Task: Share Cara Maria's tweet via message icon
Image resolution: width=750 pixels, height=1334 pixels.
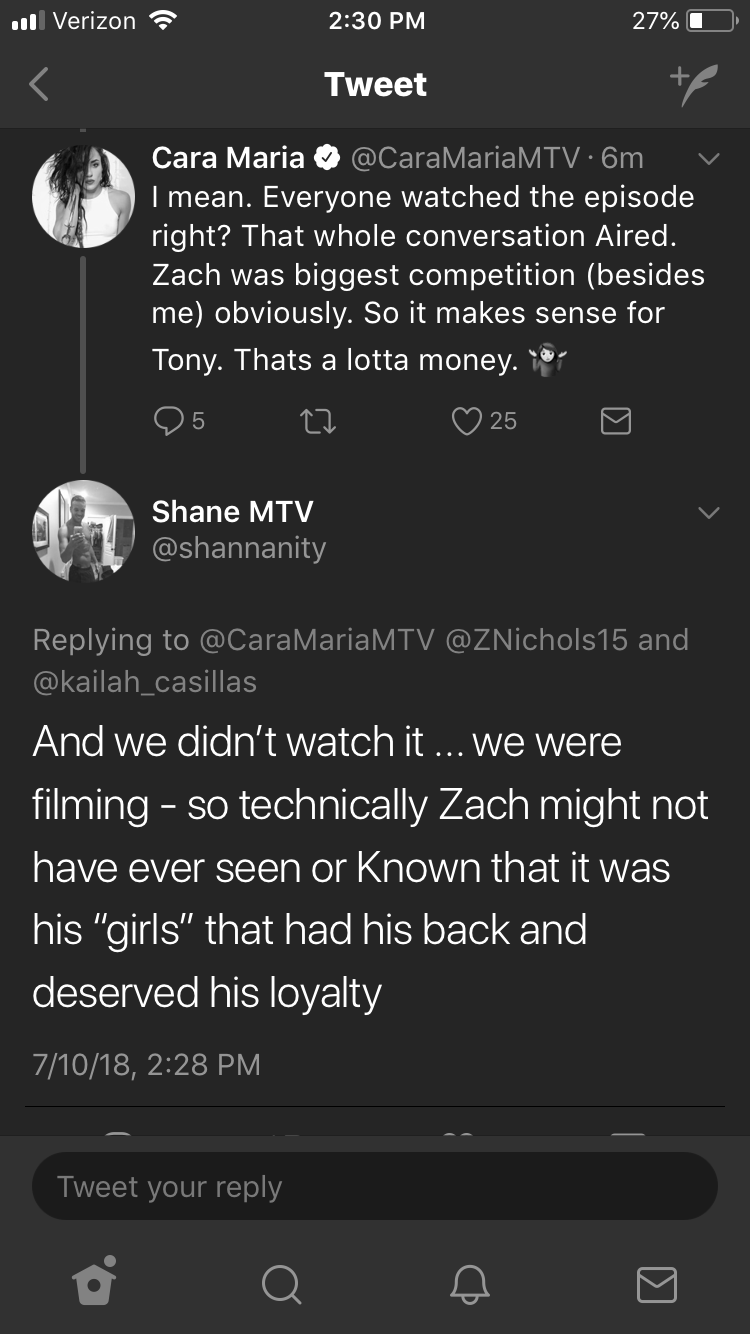Action: [616, 422]
